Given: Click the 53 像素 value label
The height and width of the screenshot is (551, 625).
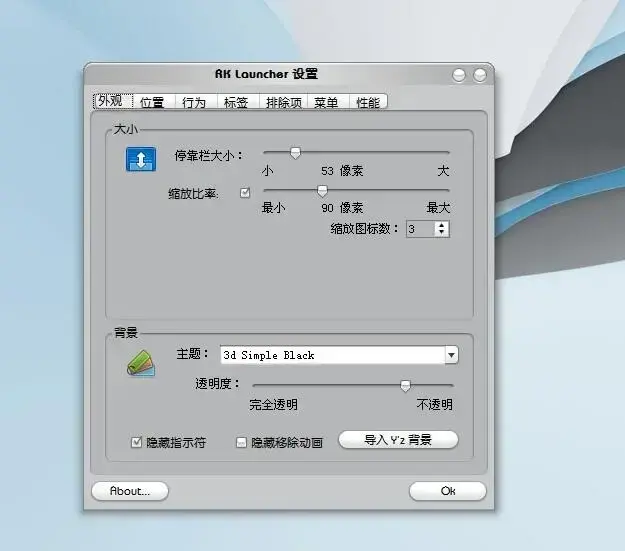Looking at the screenshot, I should point(342,171).
